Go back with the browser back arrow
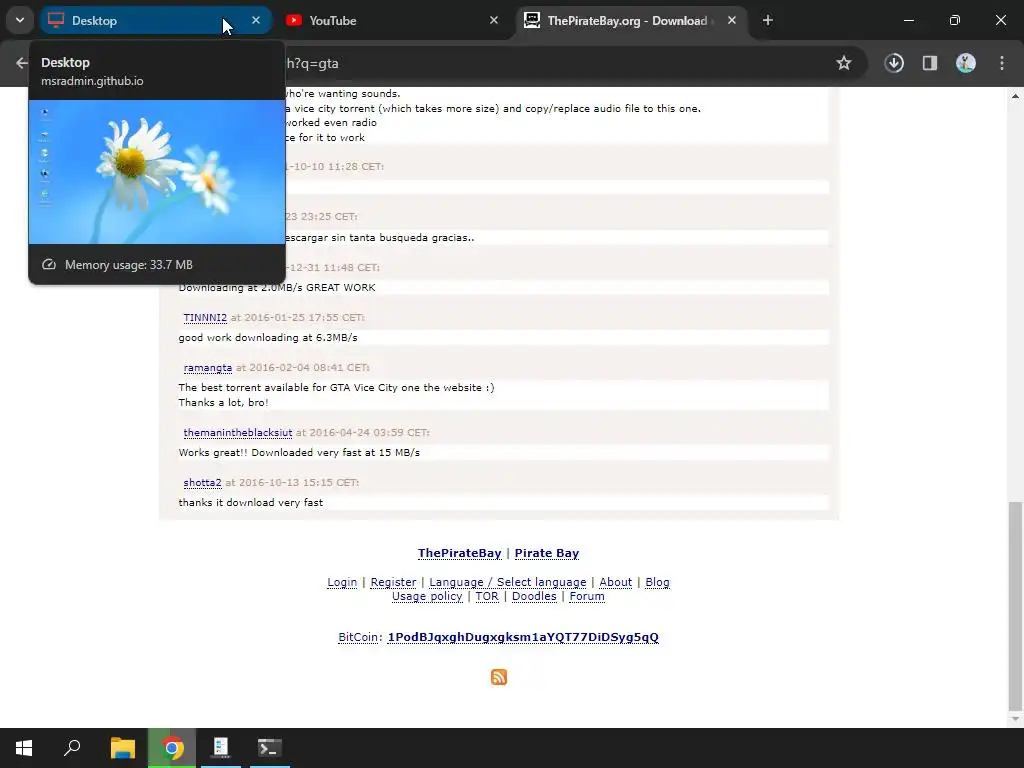Screen dimensions: 1024x768 [21, 63]
